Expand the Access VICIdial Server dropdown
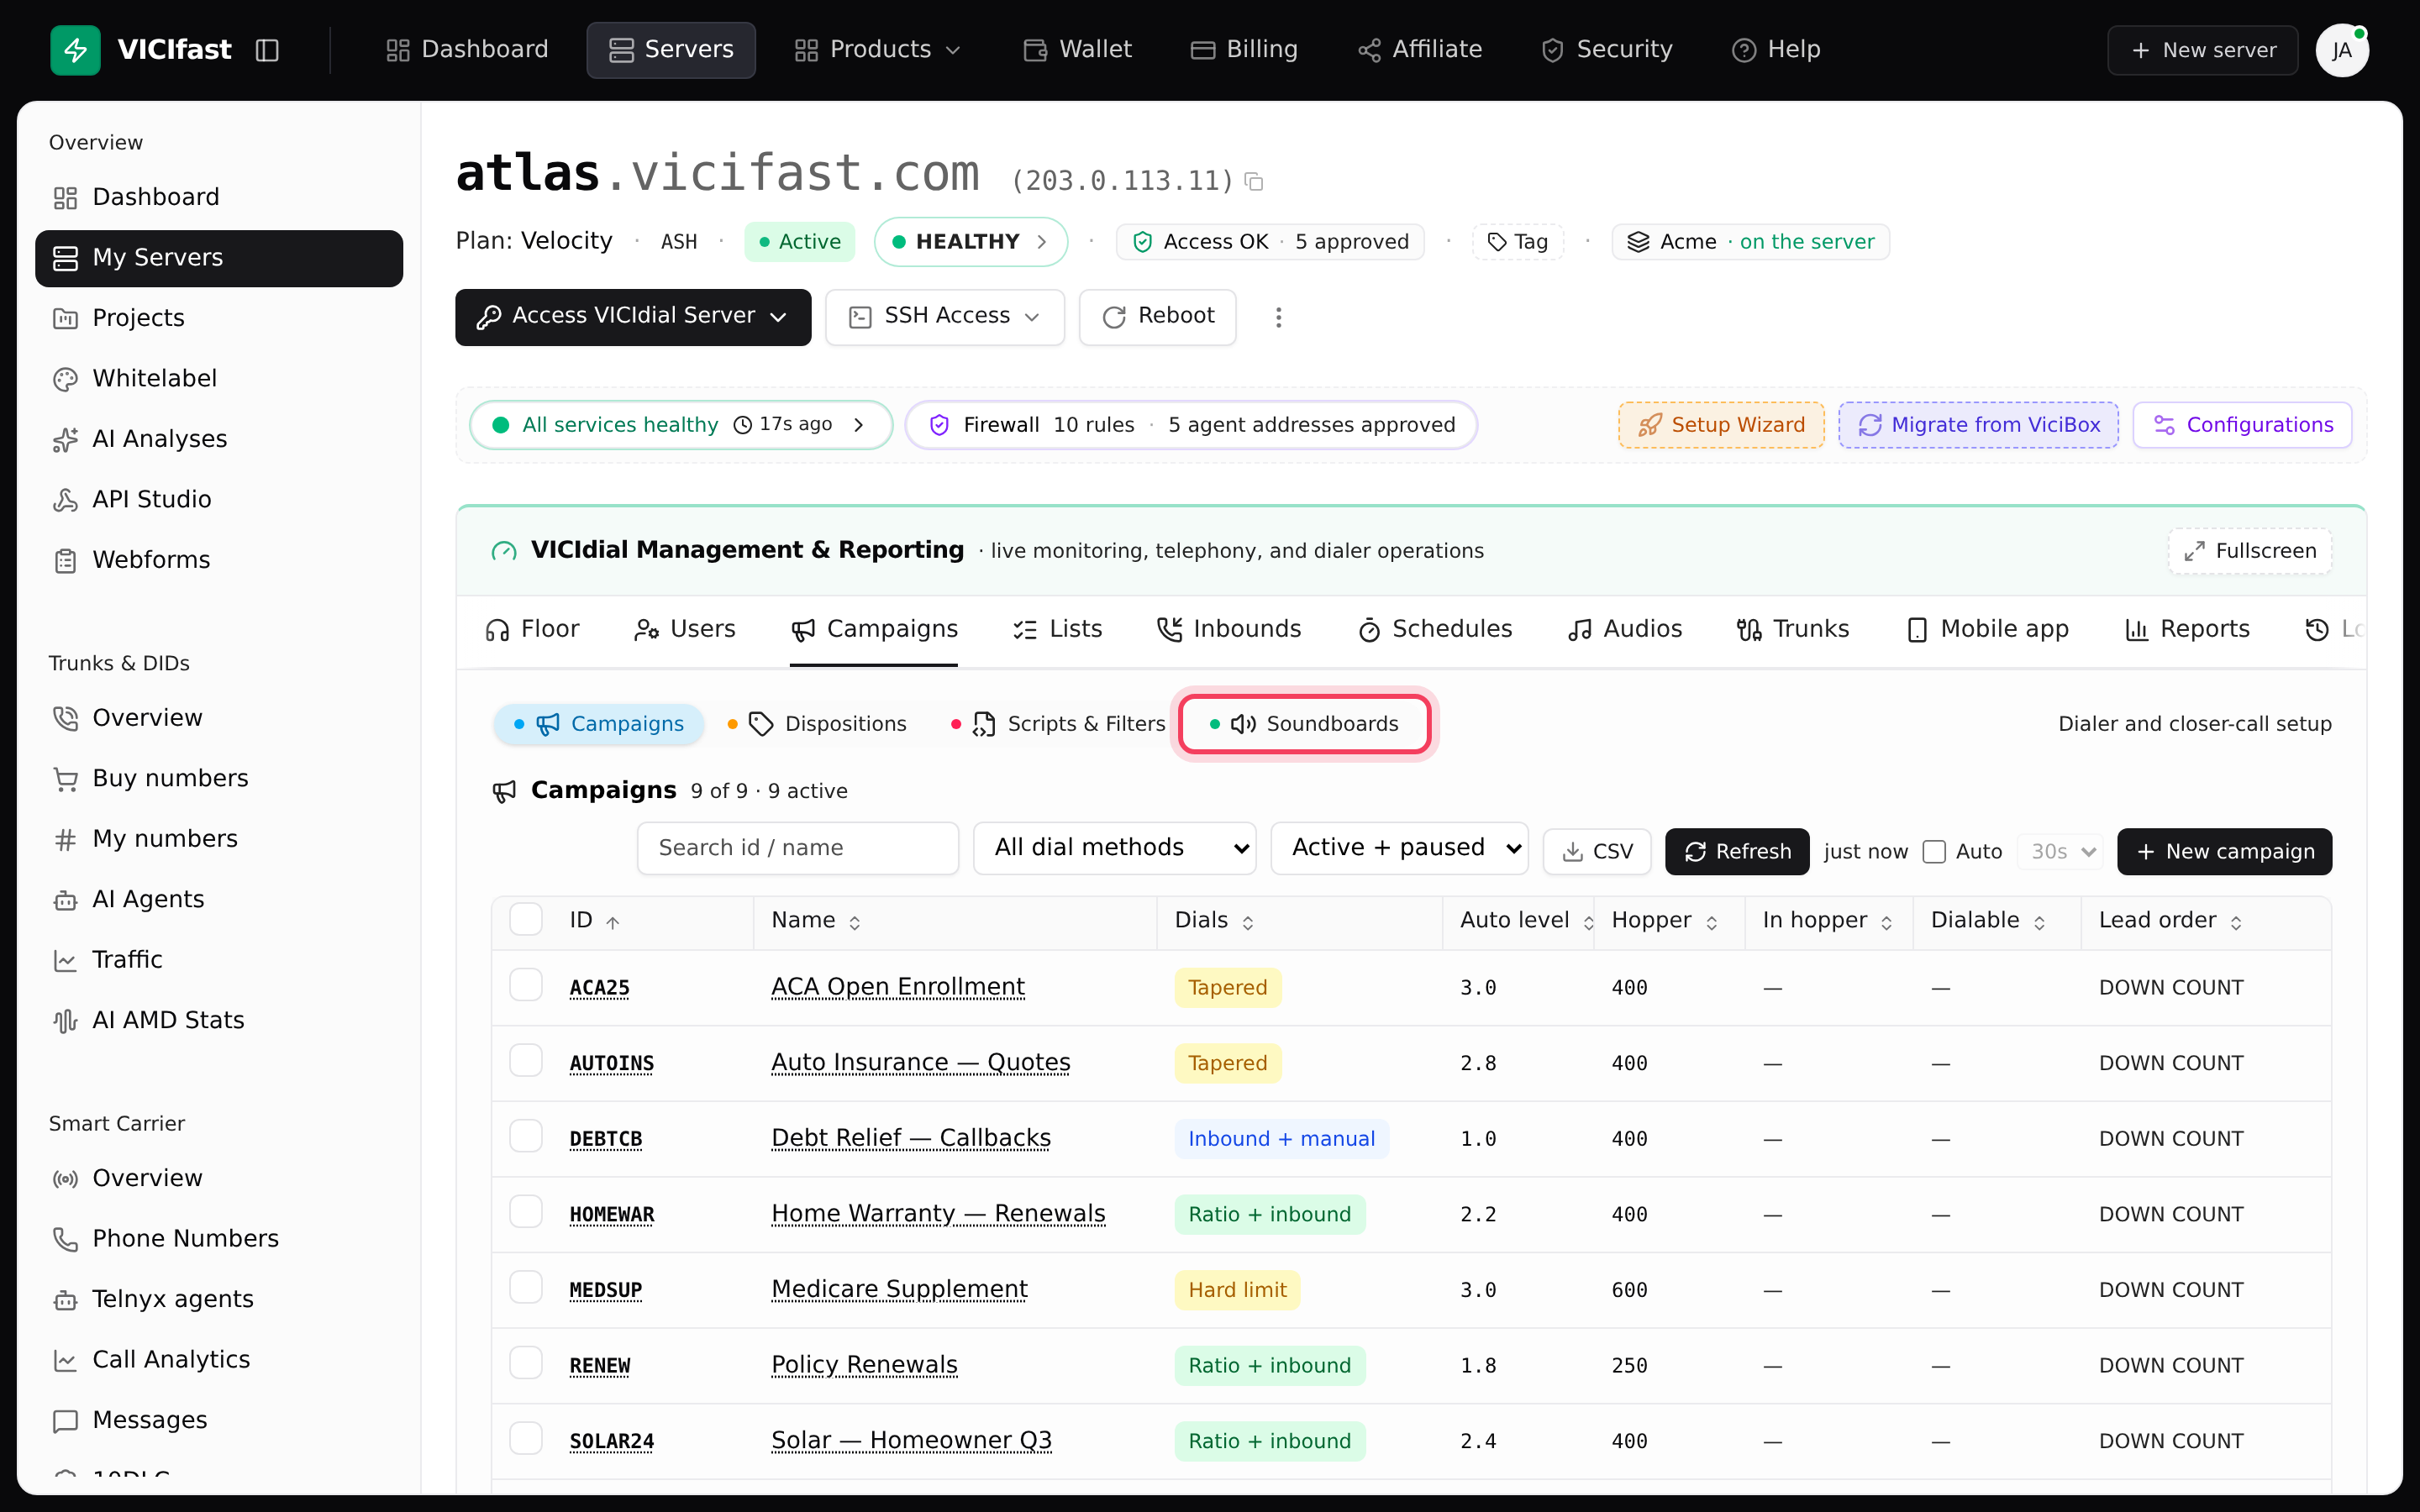 click(633, 317)
